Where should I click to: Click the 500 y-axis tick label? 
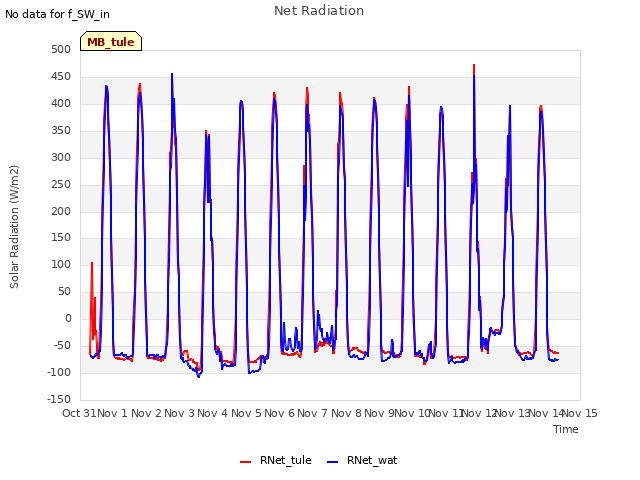61,50
